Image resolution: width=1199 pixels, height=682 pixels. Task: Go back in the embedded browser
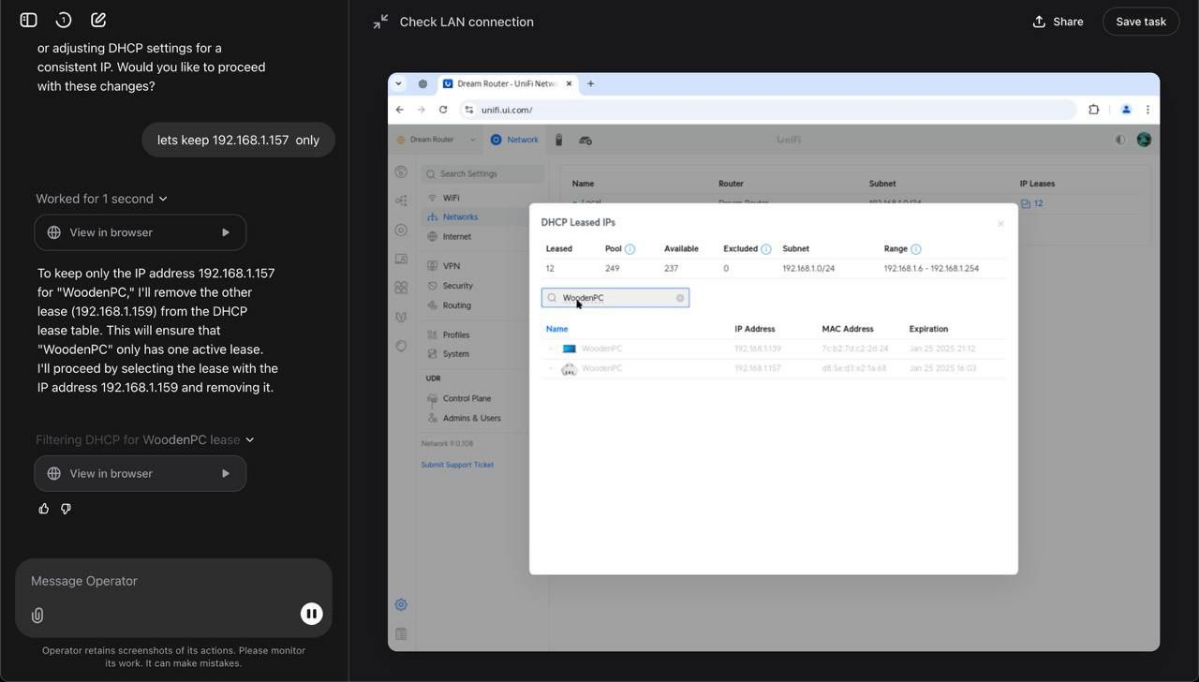point(400,110)
